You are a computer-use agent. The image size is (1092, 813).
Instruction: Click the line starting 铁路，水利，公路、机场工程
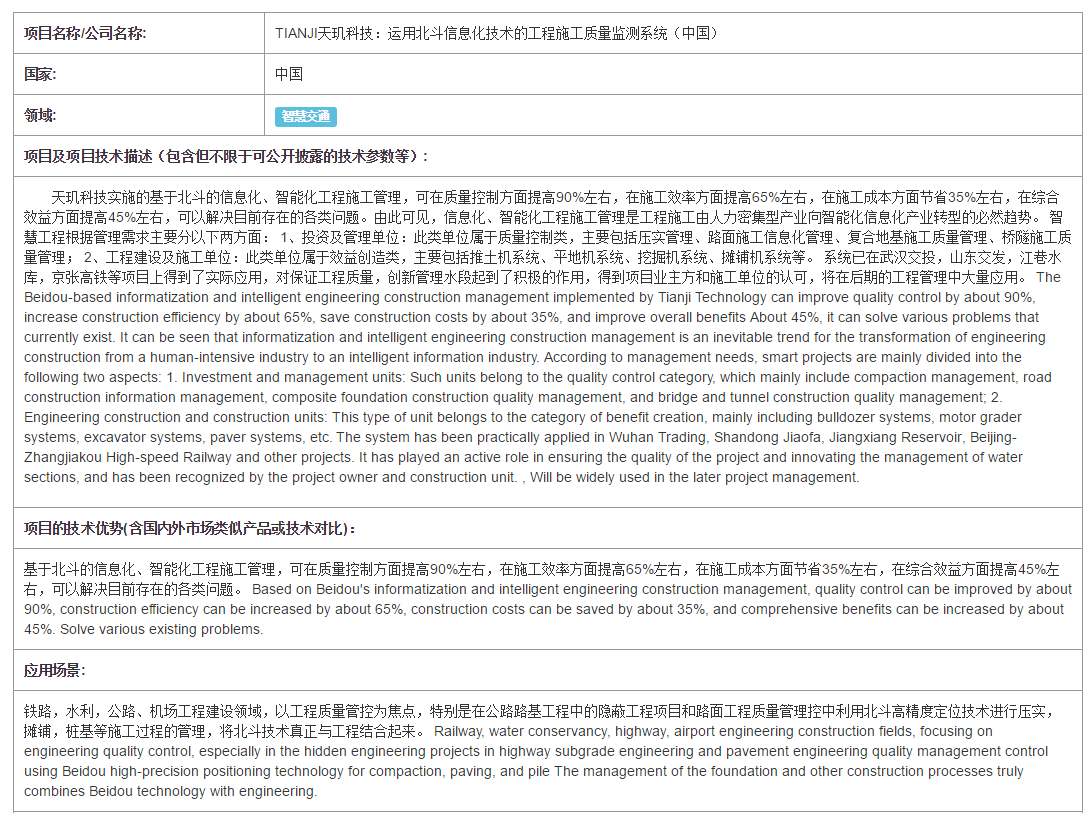click(538, 711)
